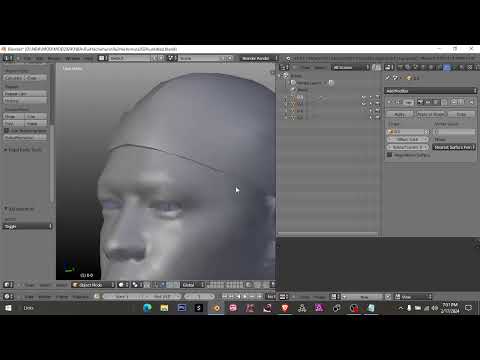Toggle Keep Above Surface checkbox
Image resolution: width=480 pixels, height=360 pixels.
[389, 155]
